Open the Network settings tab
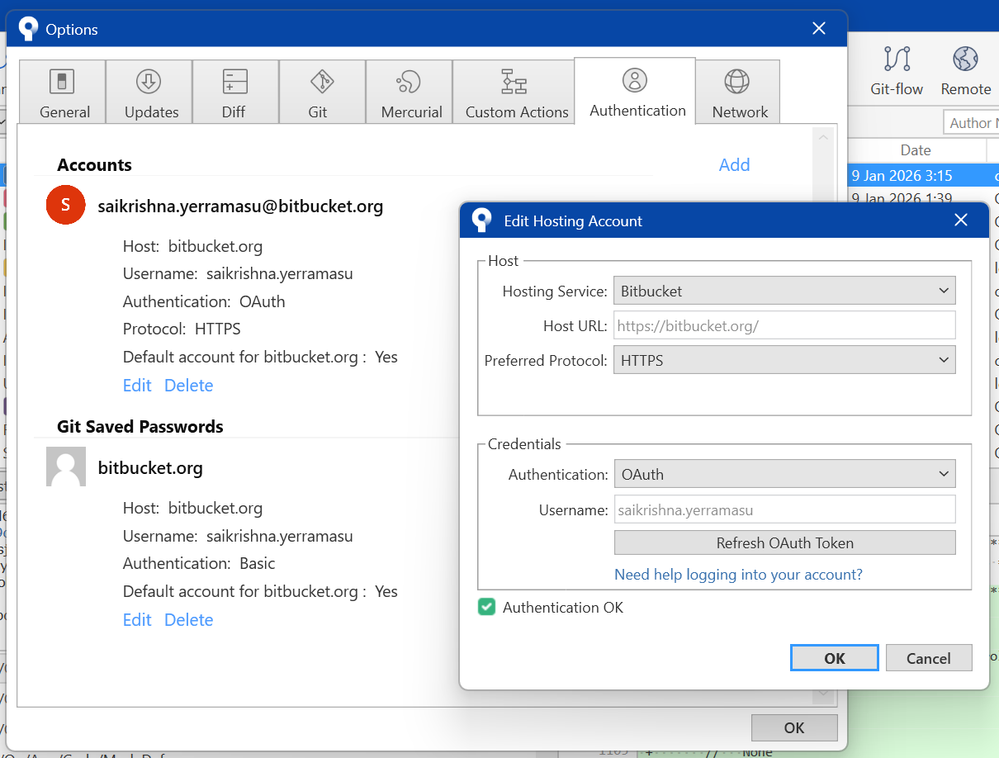 tap(739, 93)
